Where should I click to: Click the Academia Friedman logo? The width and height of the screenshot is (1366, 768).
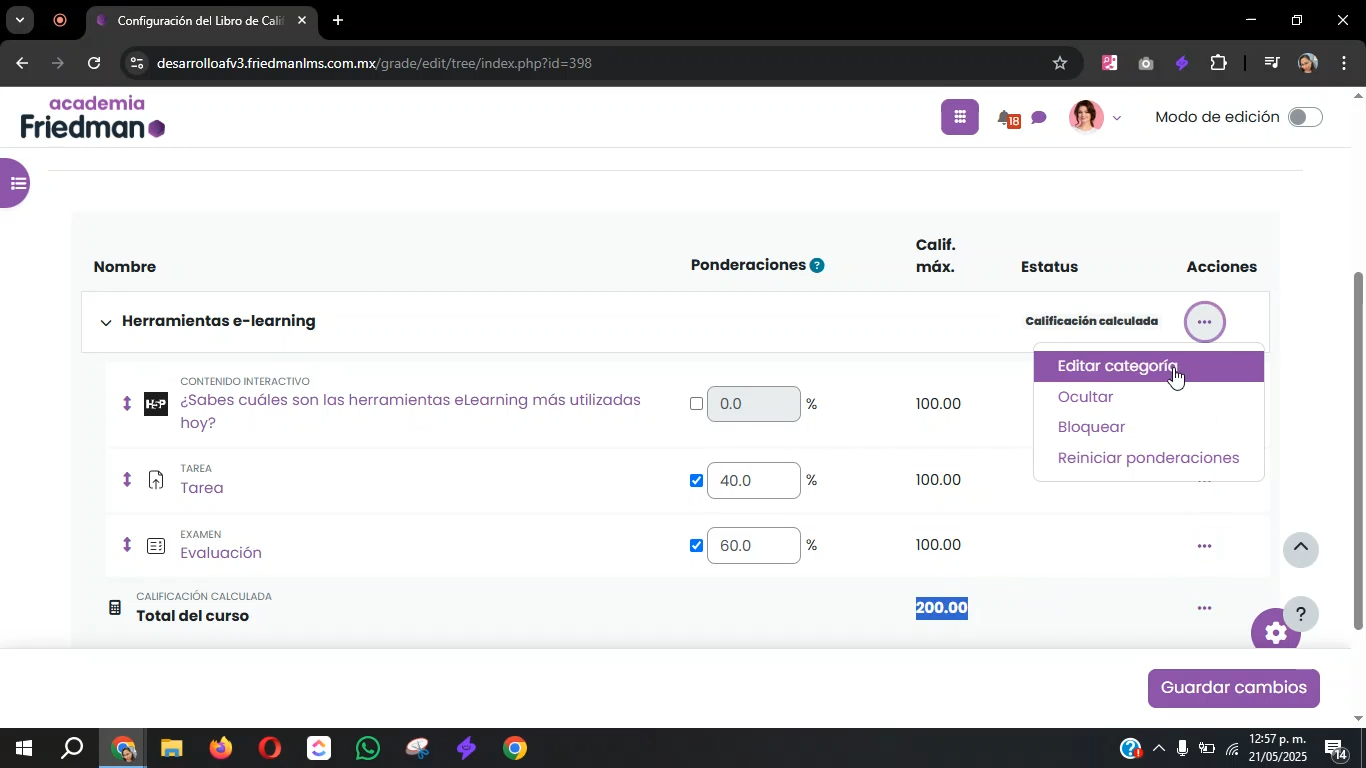point(92,117)
